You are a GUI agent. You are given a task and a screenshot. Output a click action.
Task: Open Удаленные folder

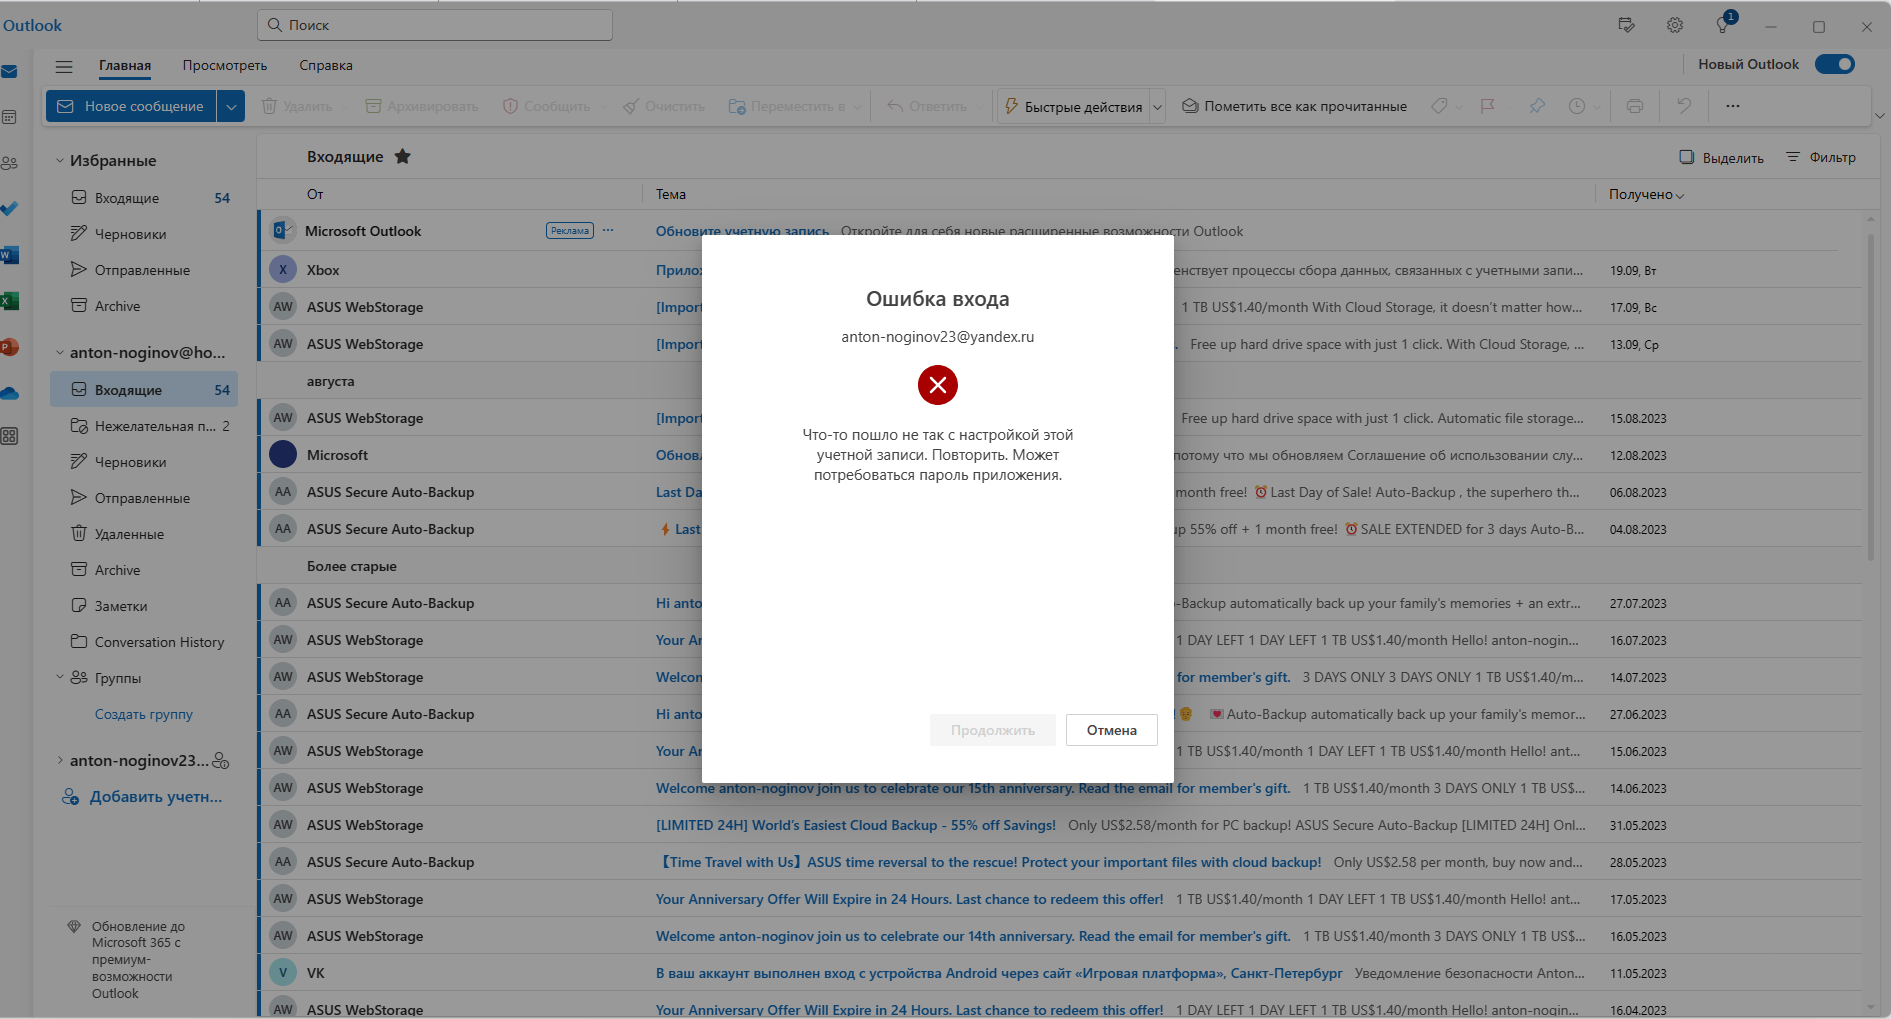point(144,534)
